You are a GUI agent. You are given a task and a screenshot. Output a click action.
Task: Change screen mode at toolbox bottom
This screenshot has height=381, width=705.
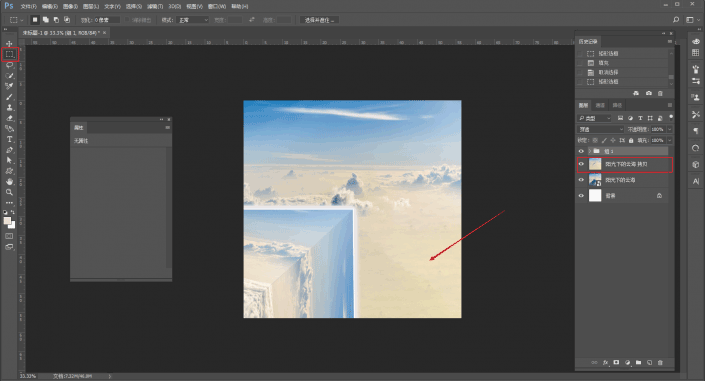(x=9, y=247)
